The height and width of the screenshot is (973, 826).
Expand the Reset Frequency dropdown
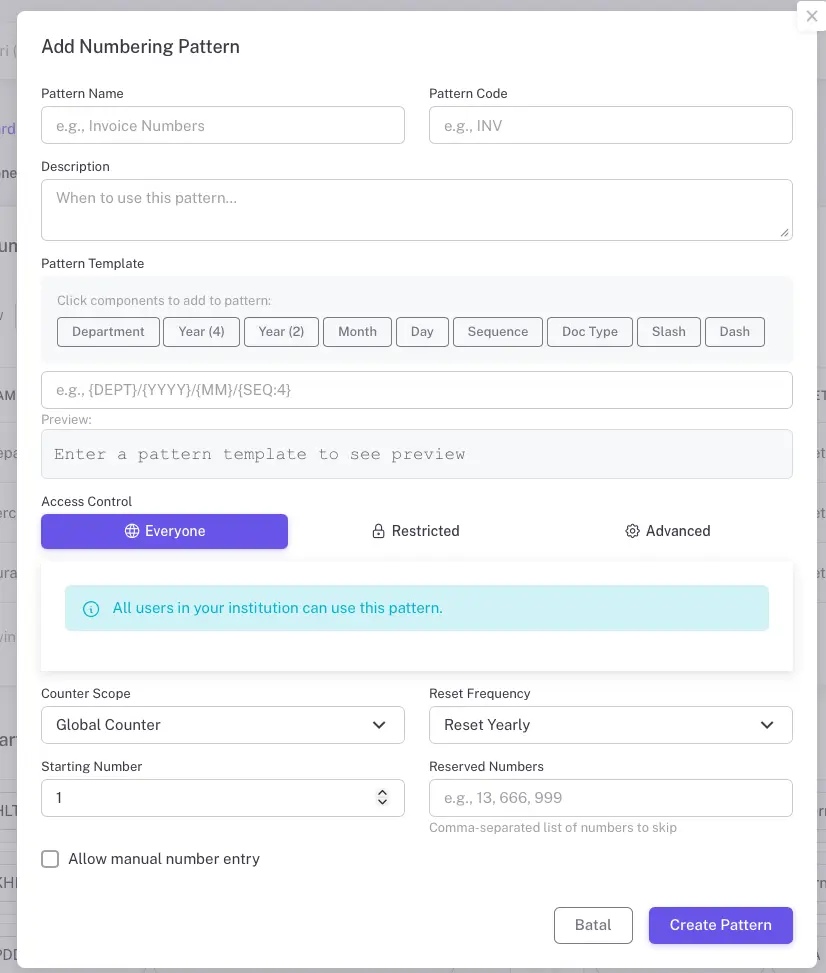[x=610, y=725]
